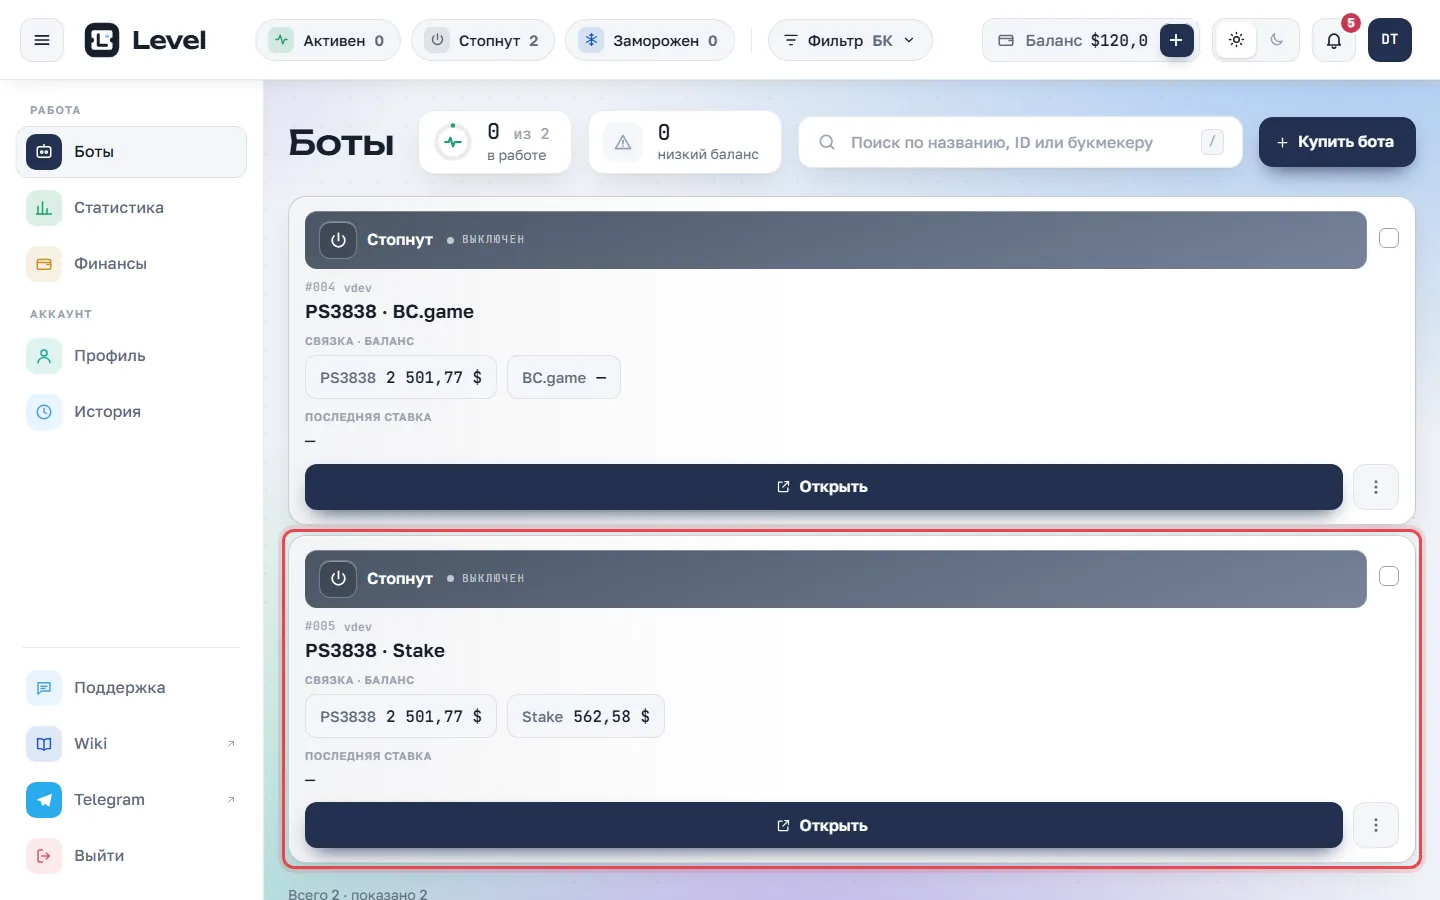Click the Level brand name text
The image size is (1440, 900).
click(x=169, y=40)
